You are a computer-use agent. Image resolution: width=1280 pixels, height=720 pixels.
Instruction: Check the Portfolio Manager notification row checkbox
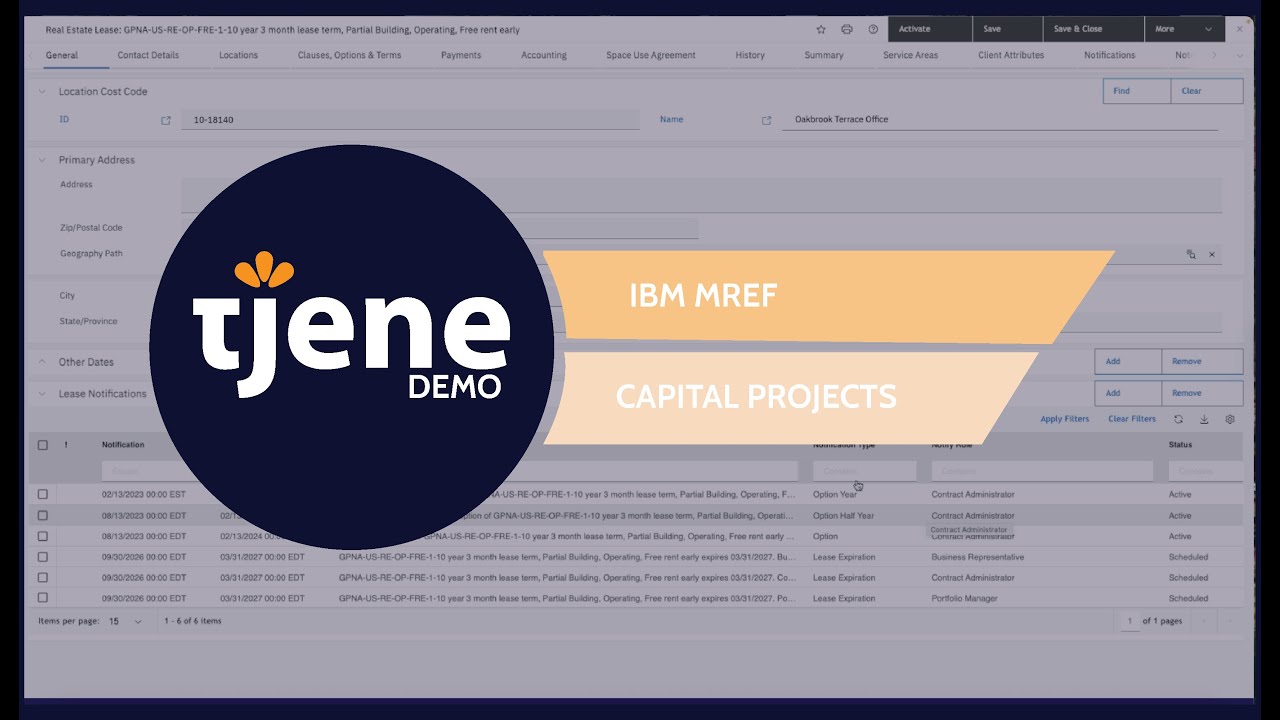(43, 598)
